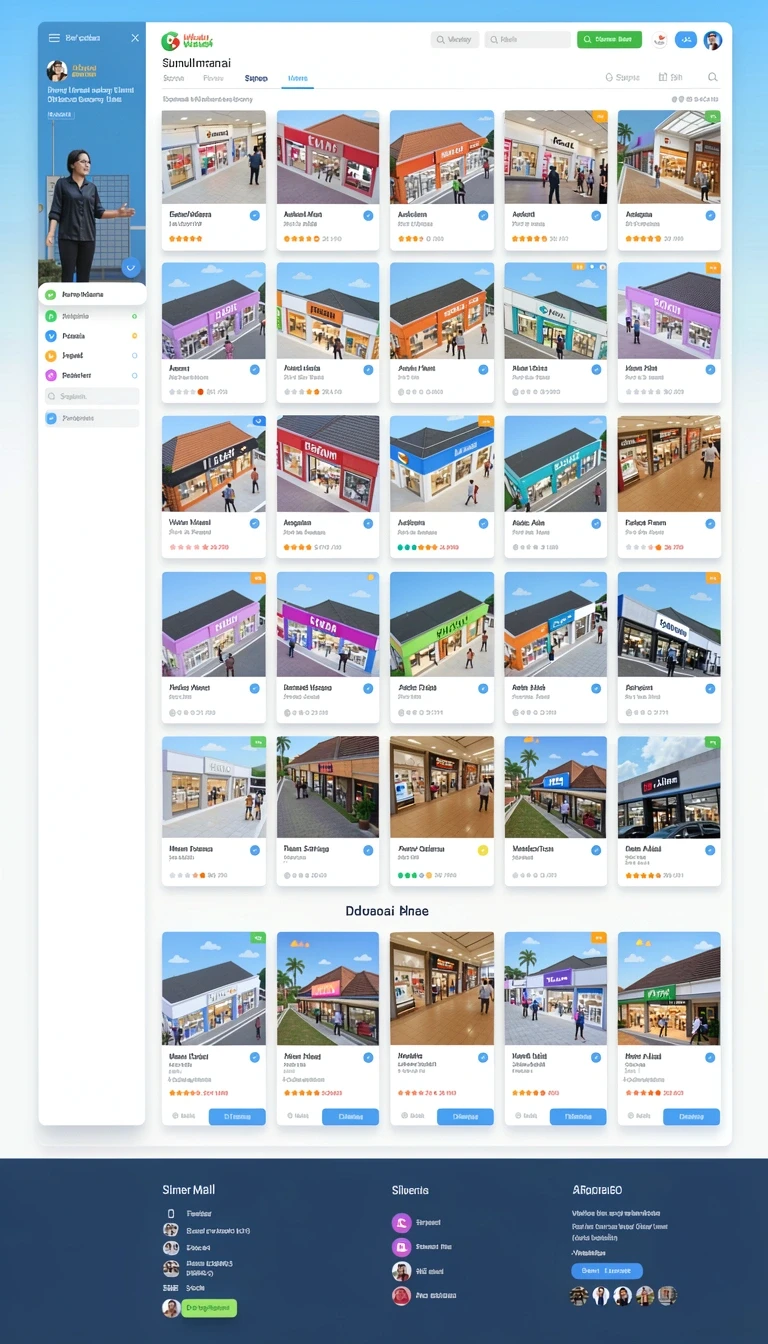The image size is (768, 1344).
Task: Click the green corner badge on the dark store with the parked cars
Action: [x=713, y=743]
